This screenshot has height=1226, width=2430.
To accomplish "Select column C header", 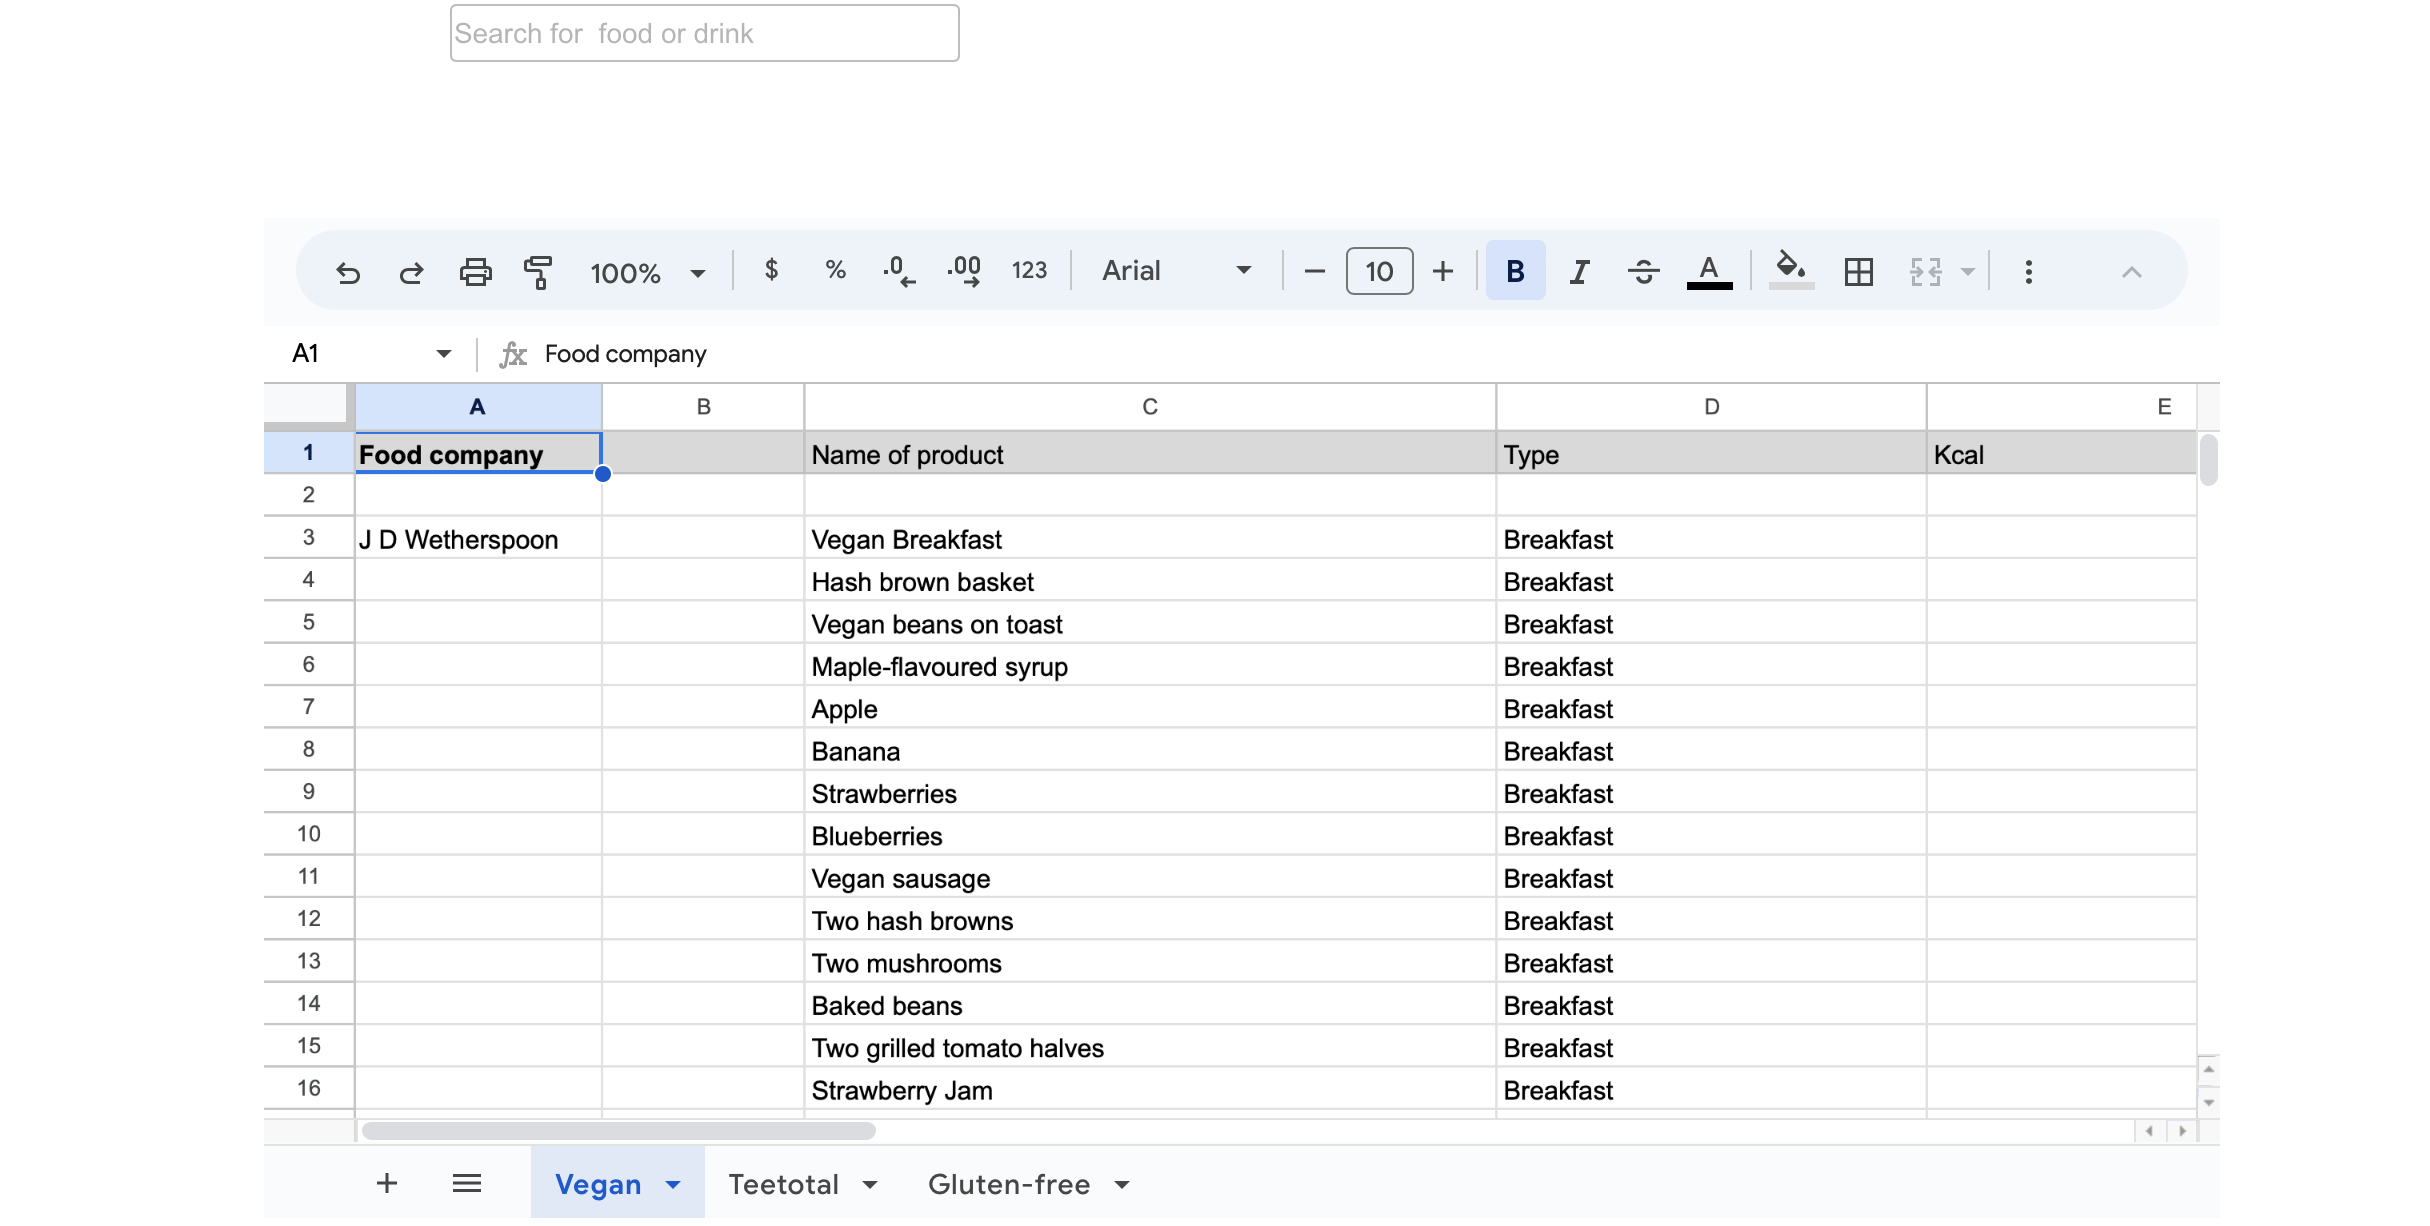I will coord(1150,407).
